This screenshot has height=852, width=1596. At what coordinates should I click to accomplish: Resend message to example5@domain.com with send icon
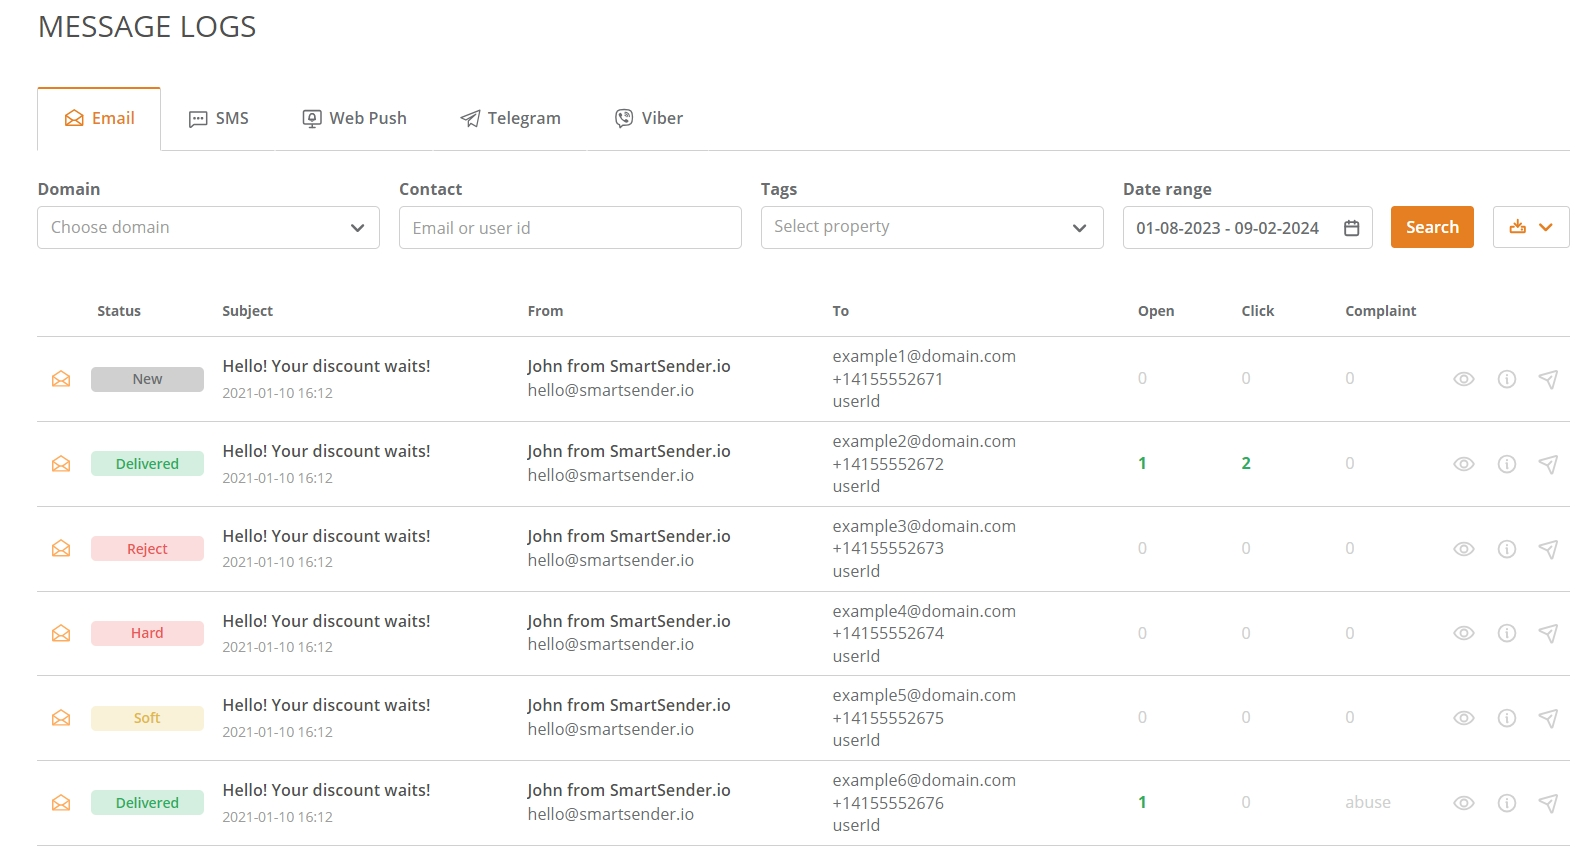[x=1548, y=718]
